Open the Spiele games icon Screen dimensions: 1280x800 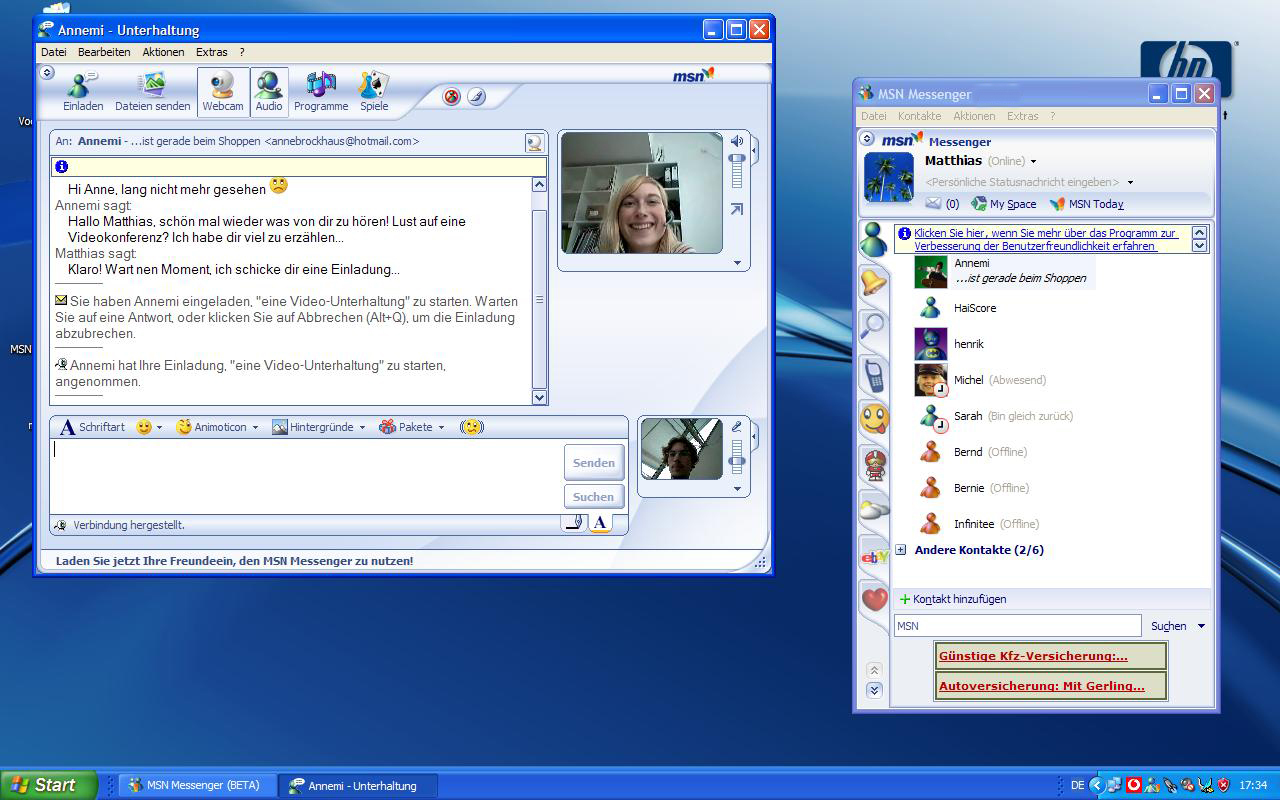[374, 92]
